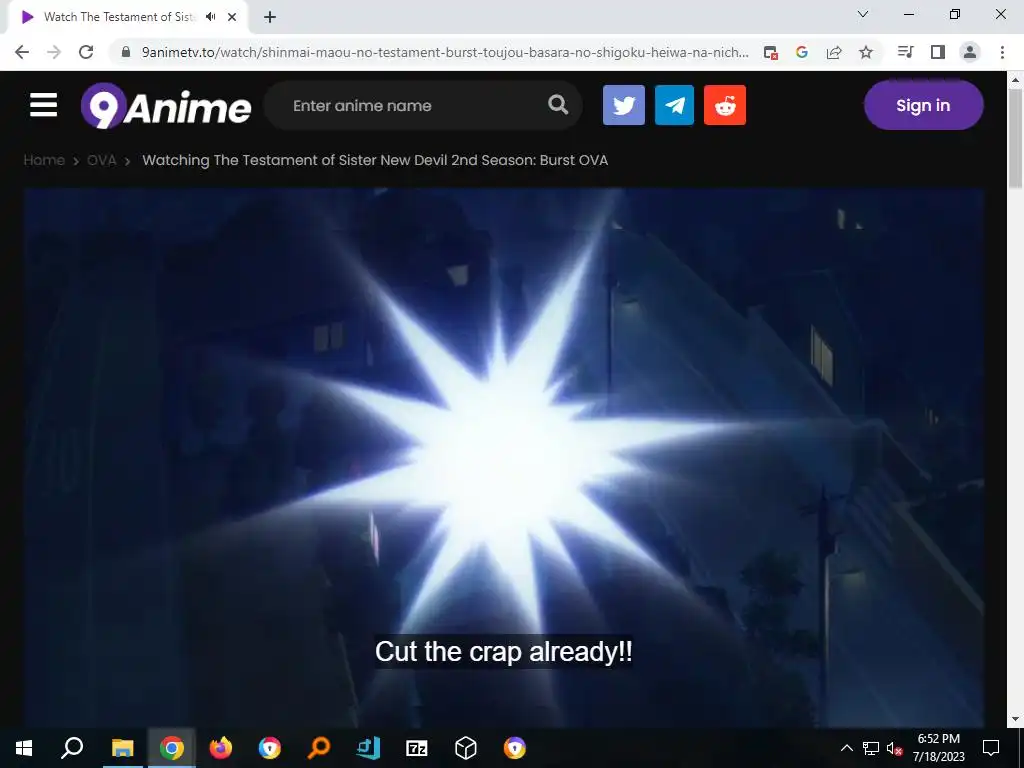The image size is (1024, 768).
Task: Follow the Home breadcrumb link
Action: 44,160
